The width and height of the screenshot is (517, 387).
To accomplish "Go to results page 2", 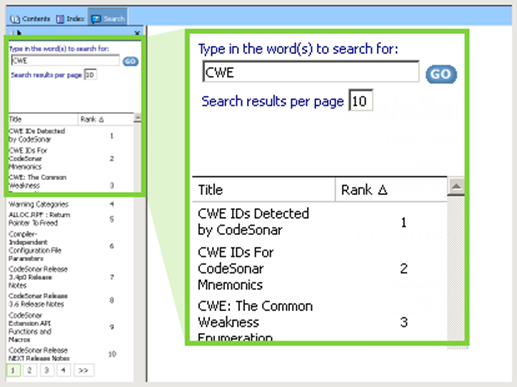I will pyautogui.click(x=30, y=370).
